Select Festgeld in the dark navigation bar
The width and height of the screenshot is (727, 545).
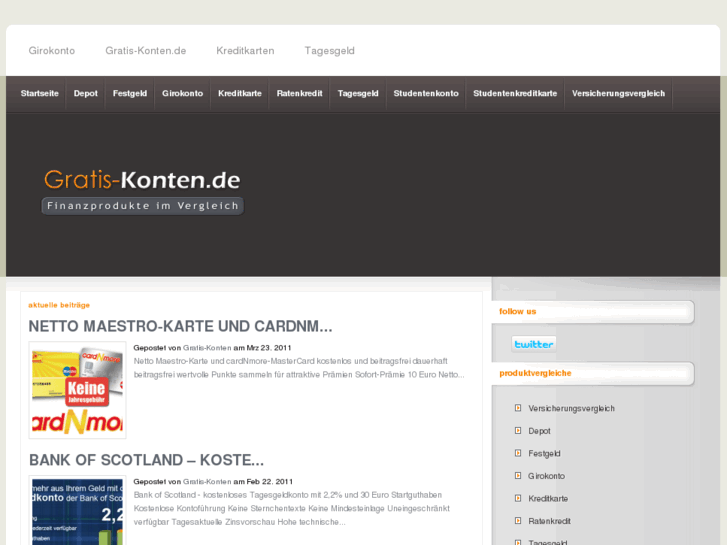point(130,93)
